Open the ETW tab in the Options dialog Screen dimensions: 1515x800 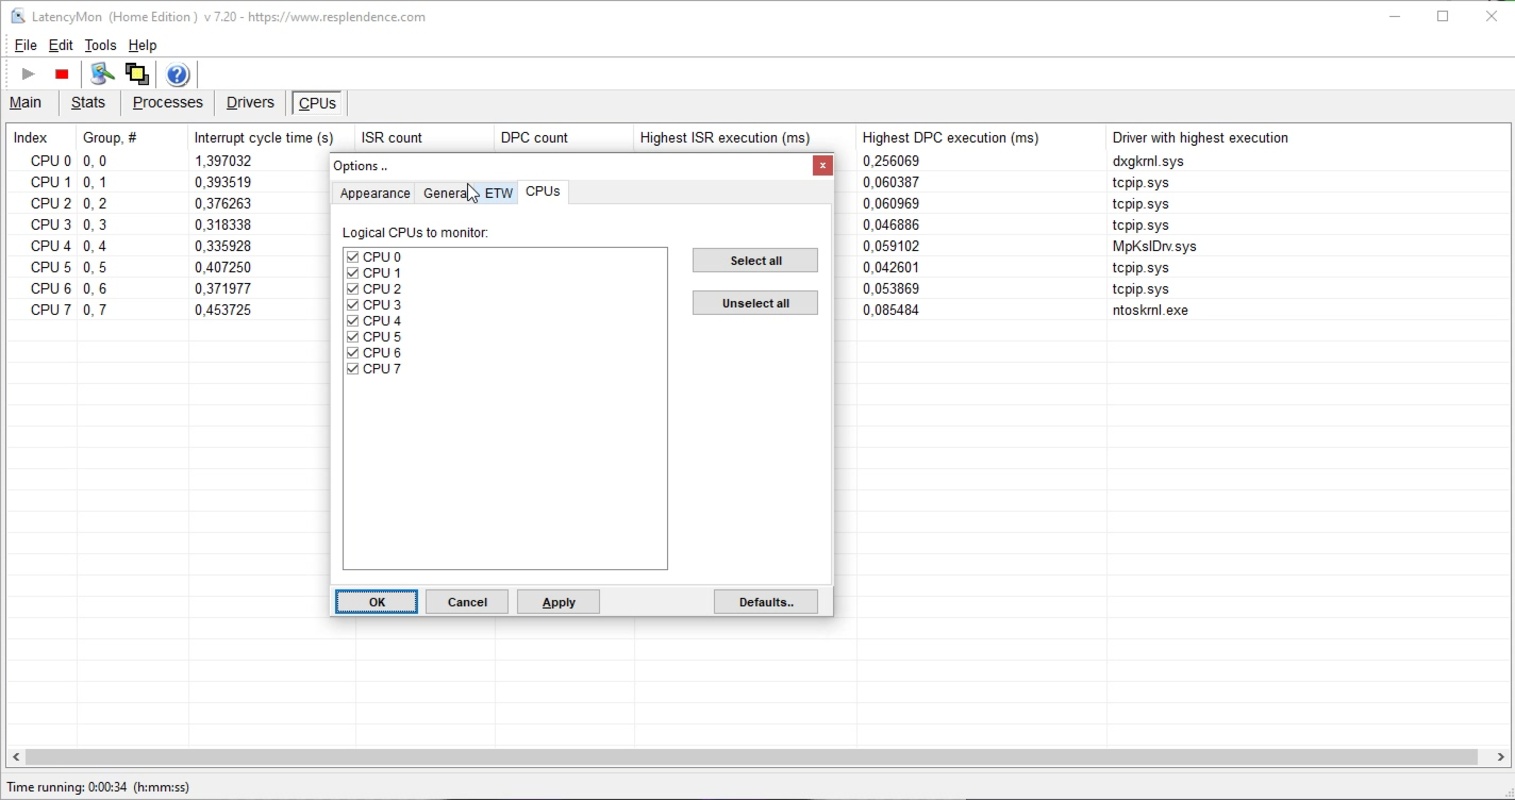point(499,192)
